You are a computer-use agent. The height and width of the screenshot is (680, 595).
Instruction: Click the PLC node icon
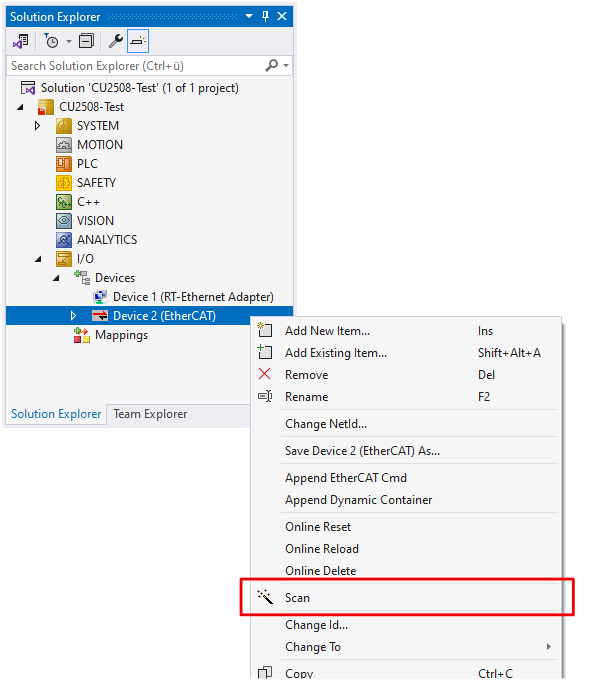[x=64, y=163]
